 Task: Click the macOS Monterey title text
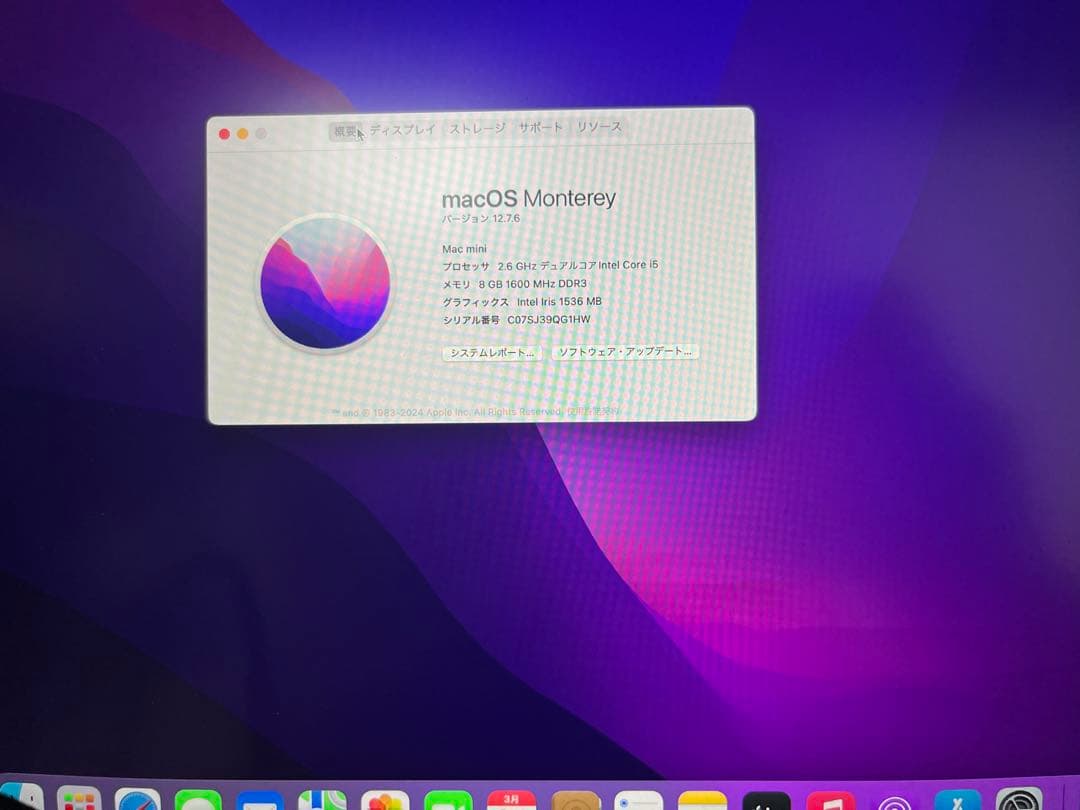(528, 198)
